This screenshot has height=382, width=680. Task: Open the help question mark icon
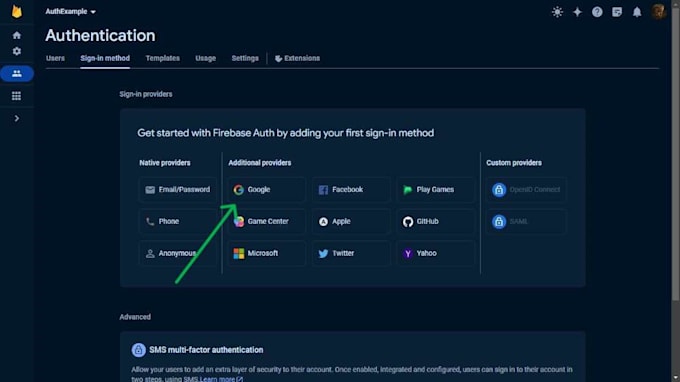click(597, 12)
